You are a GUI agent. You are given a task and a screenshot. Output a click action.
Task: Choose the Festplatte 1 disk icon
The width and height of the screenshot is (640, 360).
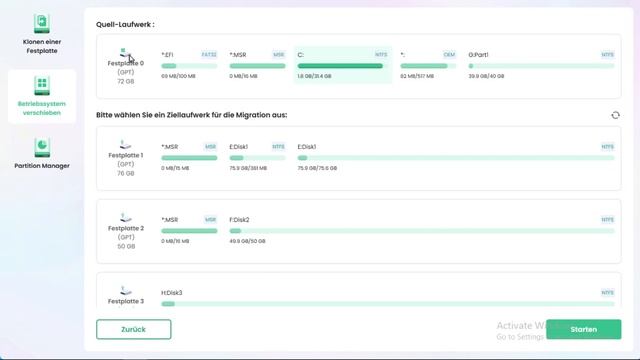pos(125,145)
